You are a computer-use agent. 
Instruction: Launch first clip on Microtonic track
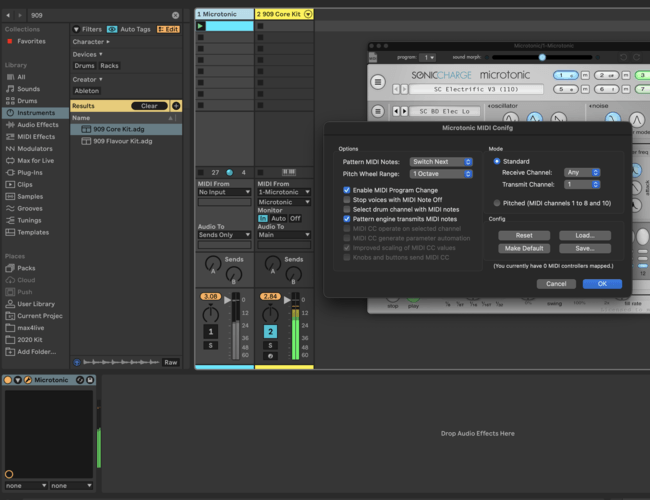pos(200,26)
